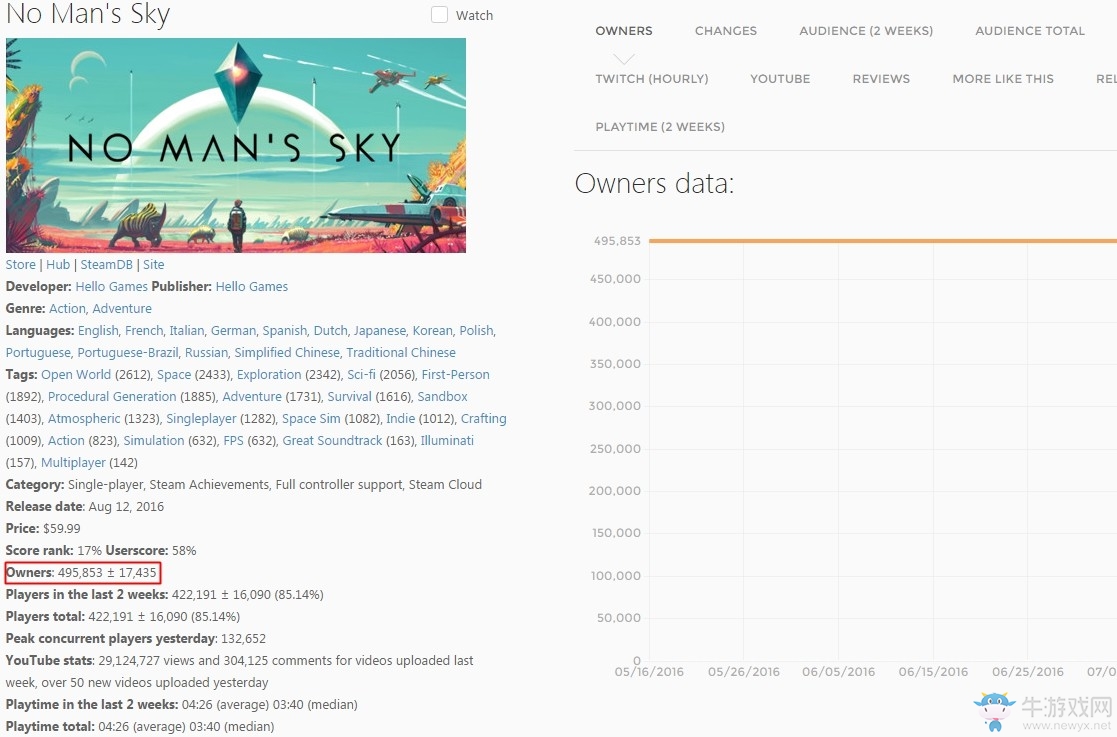Open the Portuguese language link
This screenshot has height=737, width=1117.
click(x=38, y=353)
